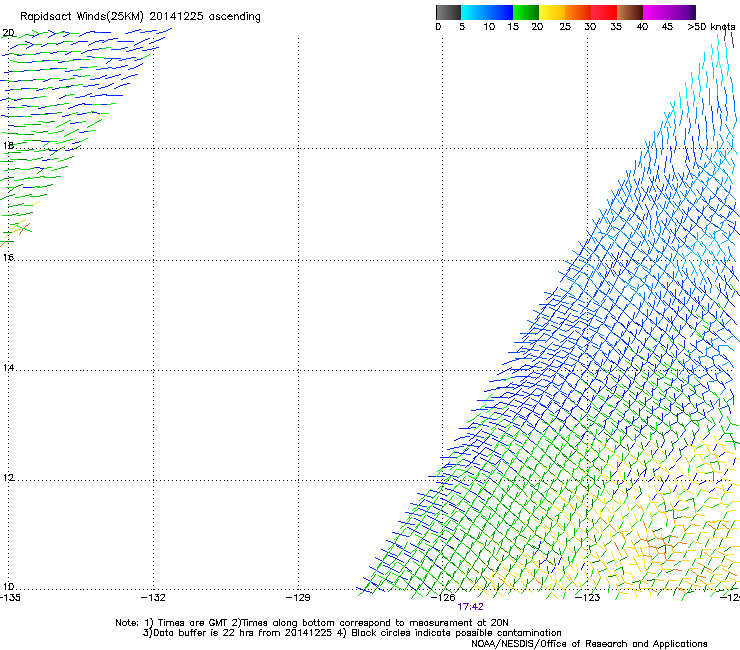740x650 pixels.
Task: Select the orange 25-30 knots legend segment
Action: (578, 12)
